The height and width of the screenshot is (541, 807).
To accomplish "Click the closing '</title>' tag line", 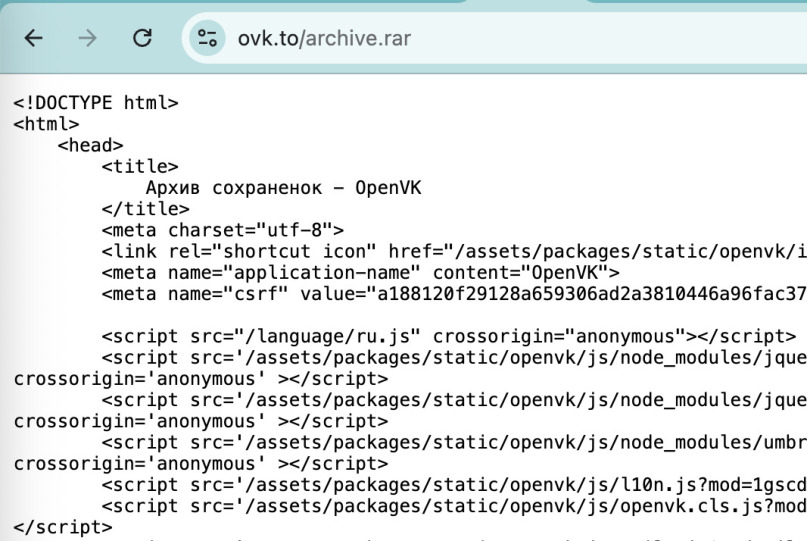I will [146, 209].
